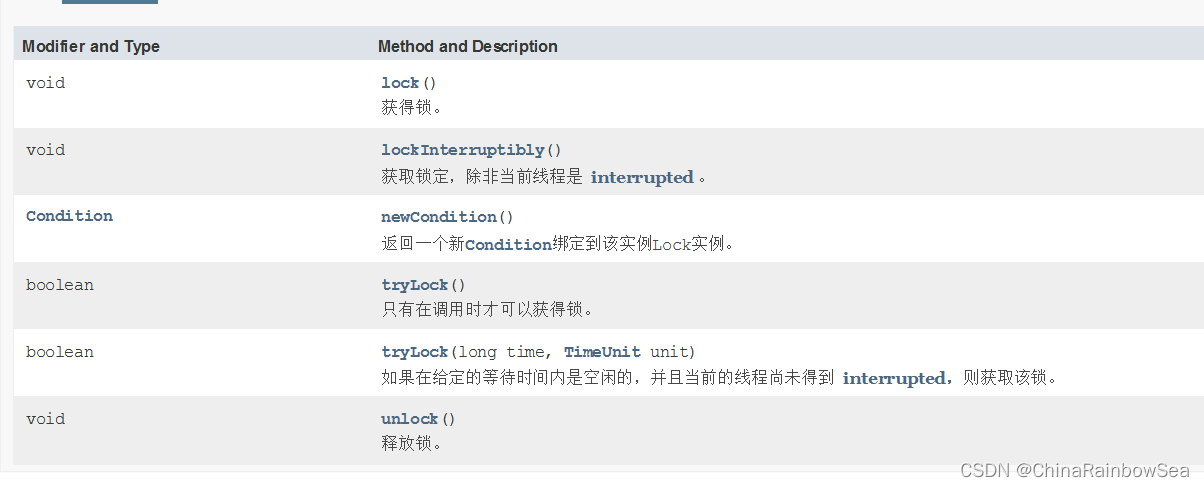Open the lockInterruptibly() method link
The image size is (1204, 487).
pos(463,150)
